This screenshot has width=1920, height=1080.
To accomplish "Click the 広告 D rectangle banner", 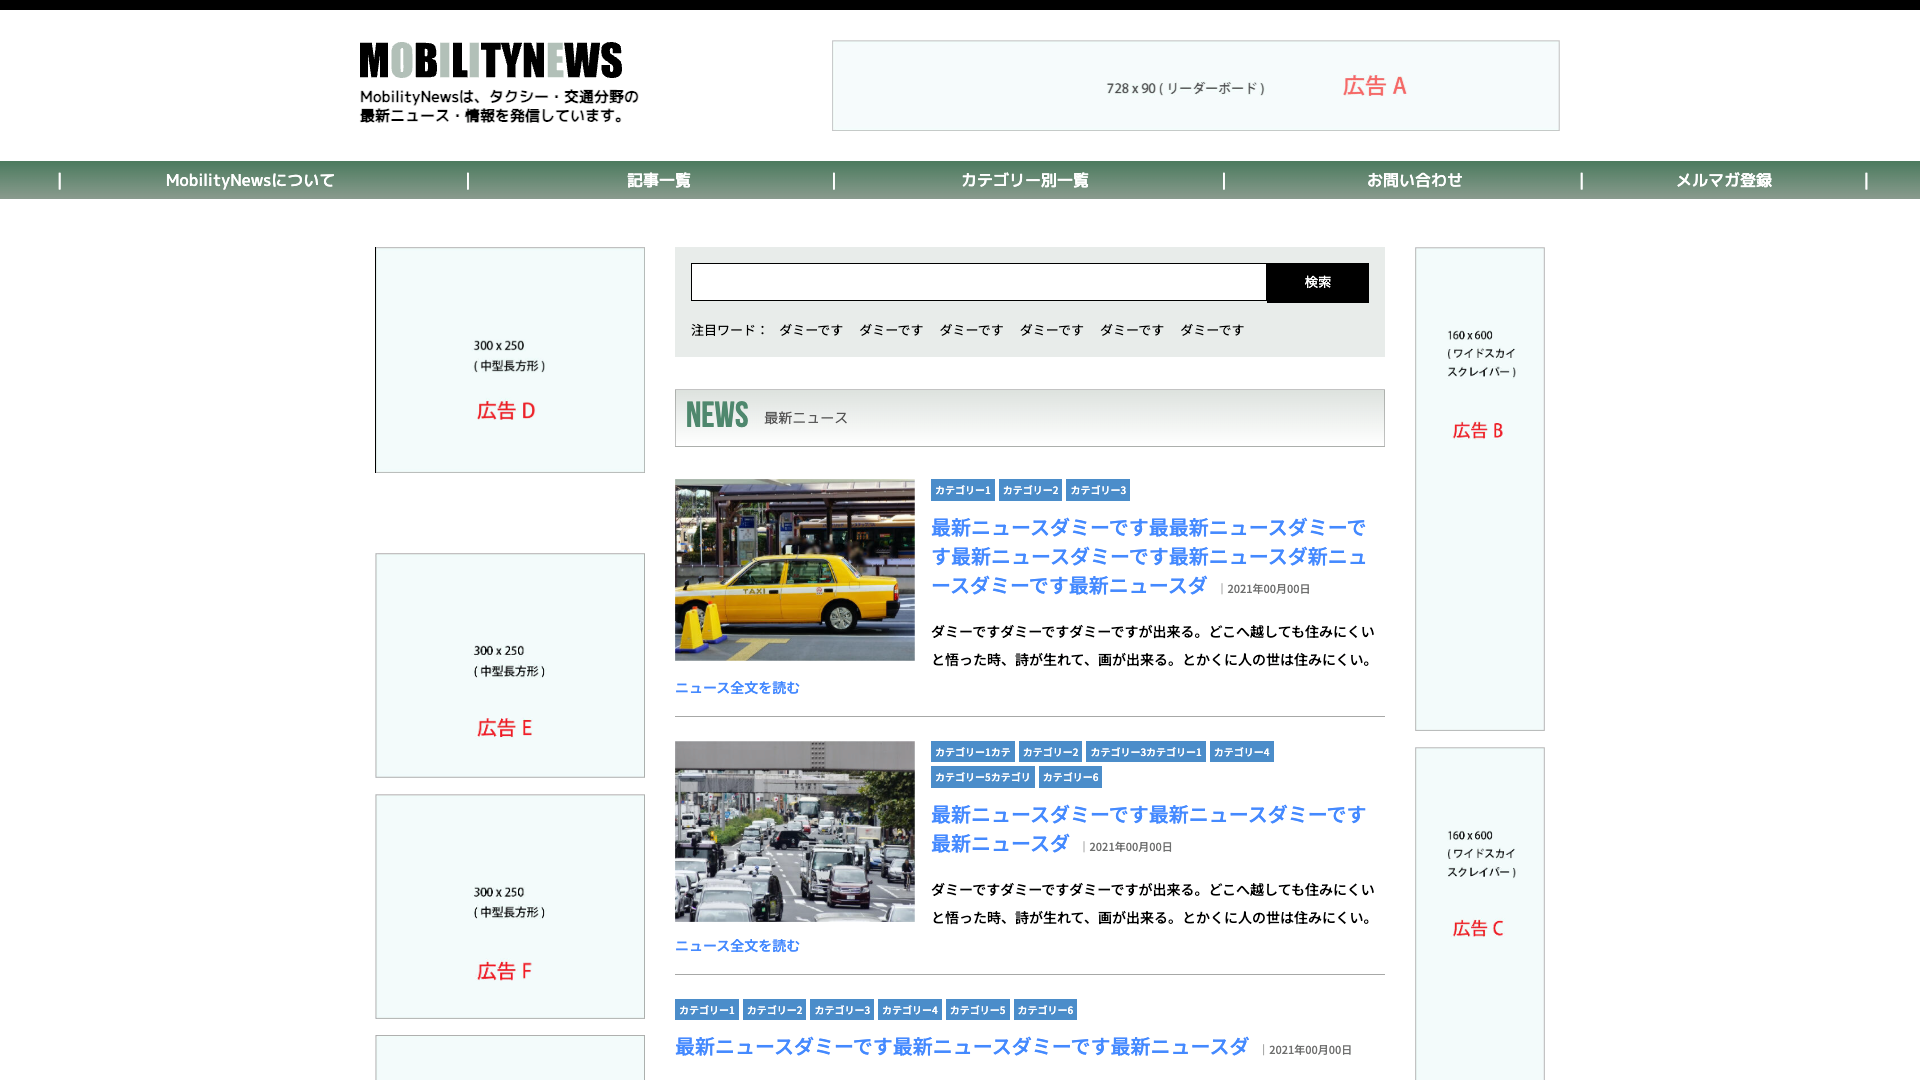I will [510, 360].
